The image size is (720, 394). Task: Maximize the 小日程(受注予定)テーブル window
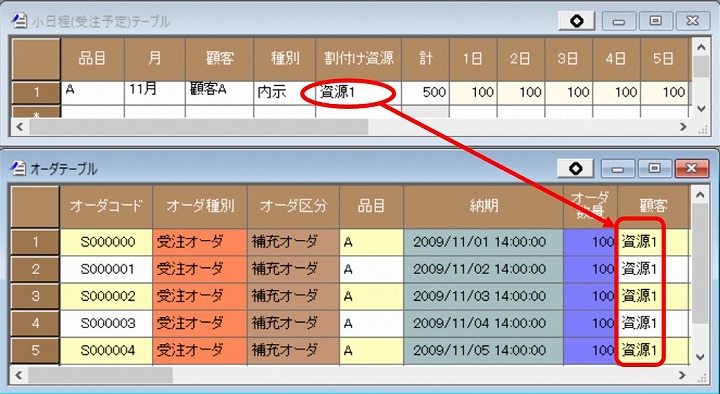[655, 21]
